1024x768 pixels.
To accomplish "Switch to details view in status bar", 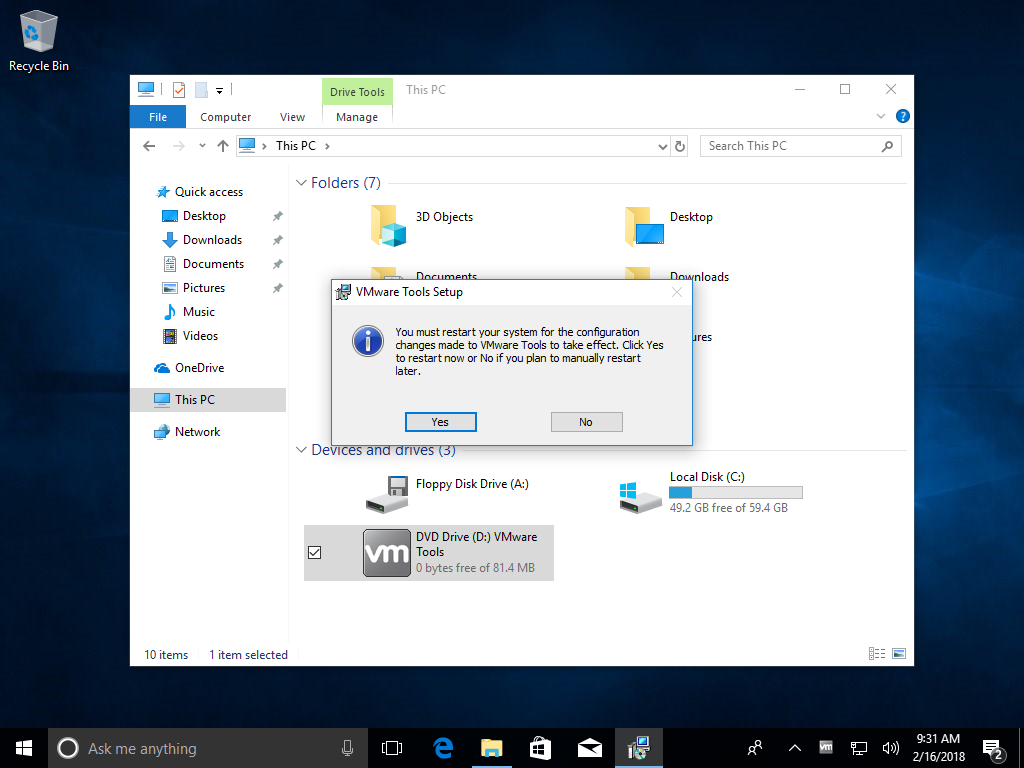I will click(877, 654).
